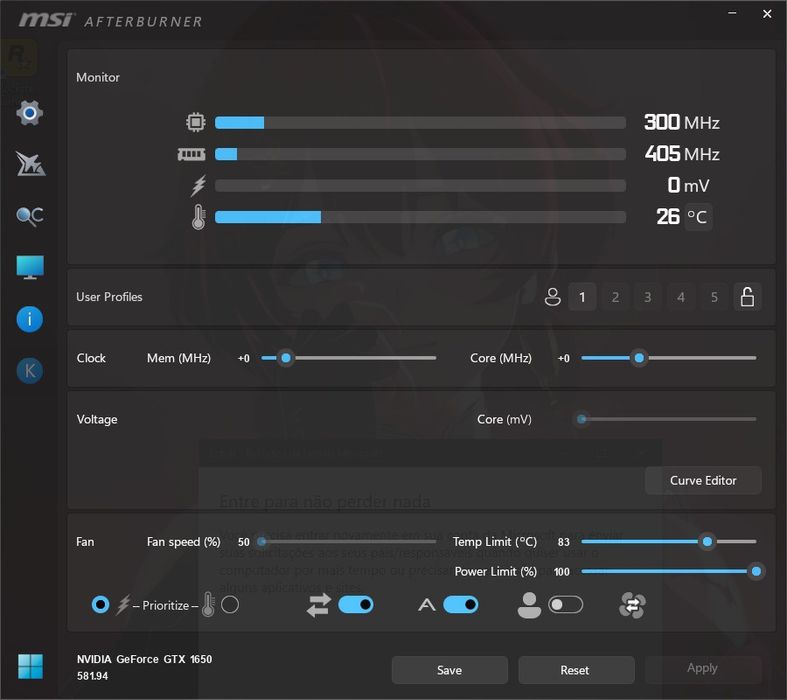Click the temperature monitor bar
787x700 pixels.
pos(420,217)
